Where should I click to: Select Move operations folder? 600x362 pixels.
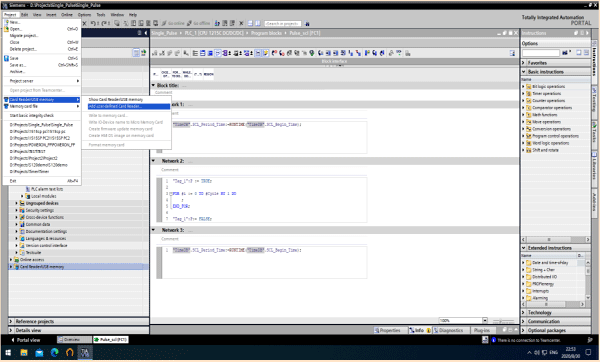[x=546, y=122]
